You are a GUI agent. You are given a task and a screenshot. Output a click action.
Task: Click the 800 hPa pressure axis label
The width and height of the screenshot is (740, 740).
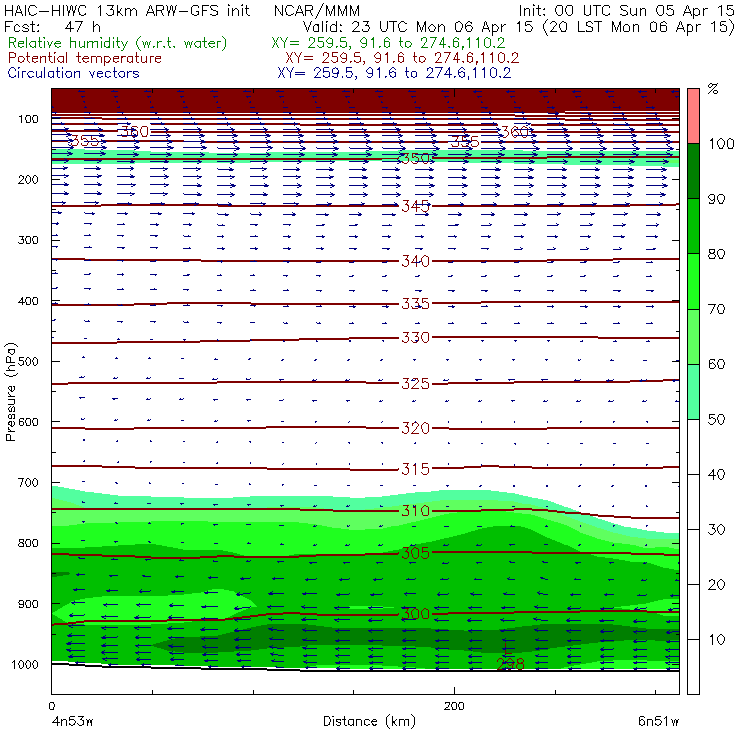pyautogui.click(x=28, y=543)
